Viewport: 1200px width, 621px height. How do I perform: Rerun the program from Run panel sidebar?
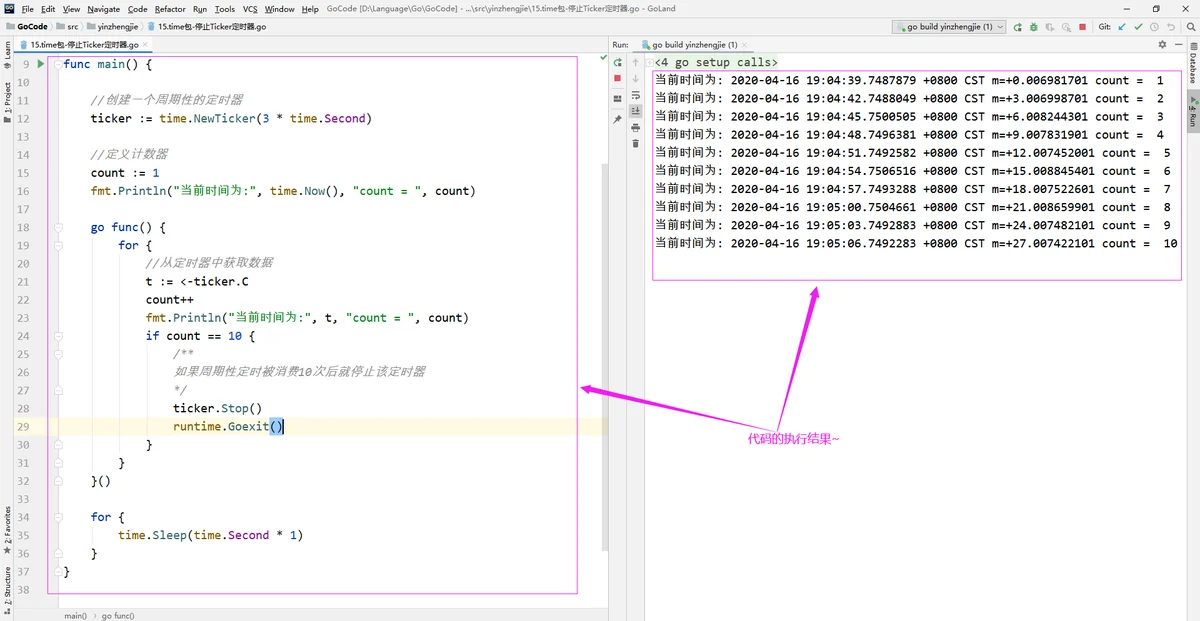tap(617, 62)
